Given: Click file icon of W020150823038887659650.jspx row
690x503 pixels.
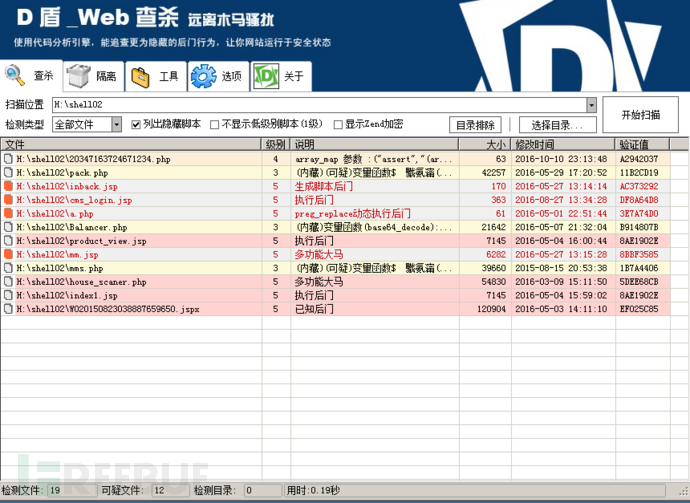Looking at the screenshot, I should (x=8, y=309).
